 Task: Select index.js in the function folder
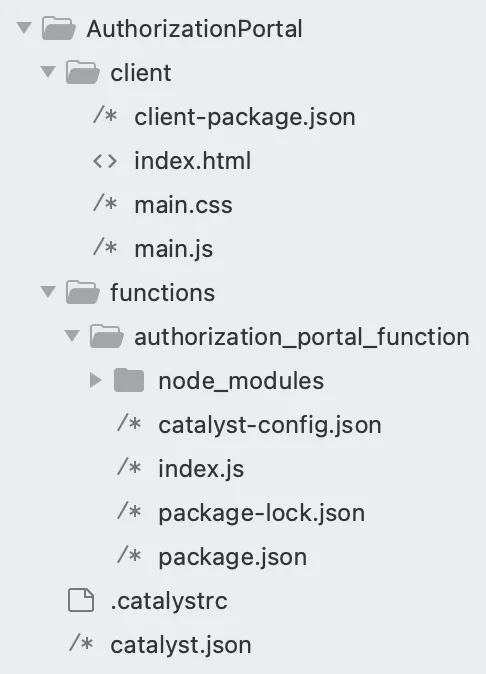pos(201,469)
